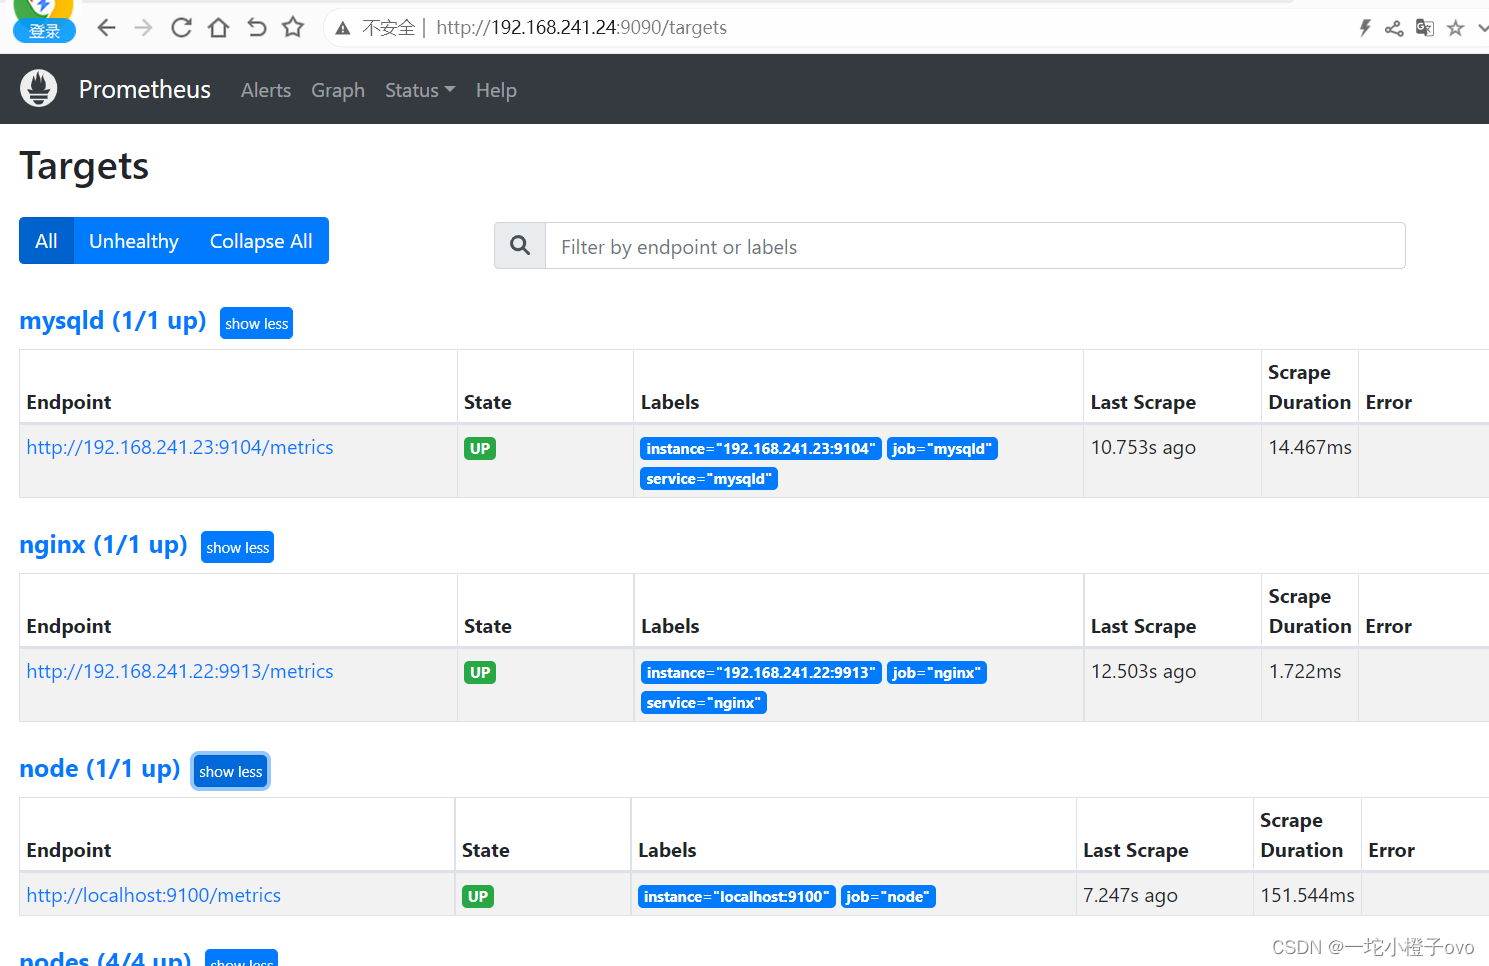Click the Prometheus flame logo icon

39,89
